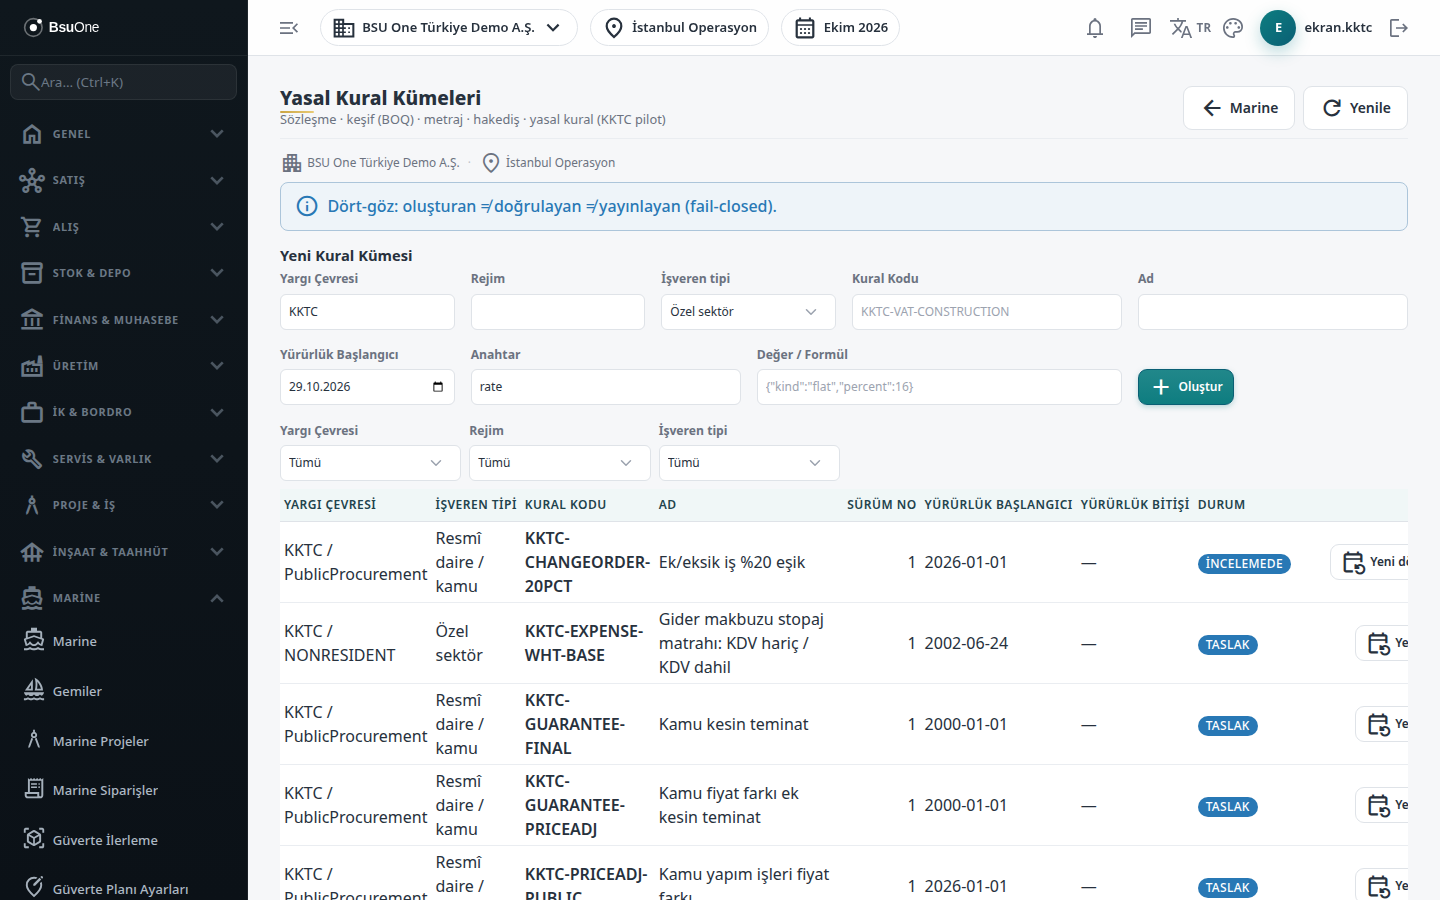Expand the SATIŞ sidebar section
The image size is (1440, 900).
[124, 180]
